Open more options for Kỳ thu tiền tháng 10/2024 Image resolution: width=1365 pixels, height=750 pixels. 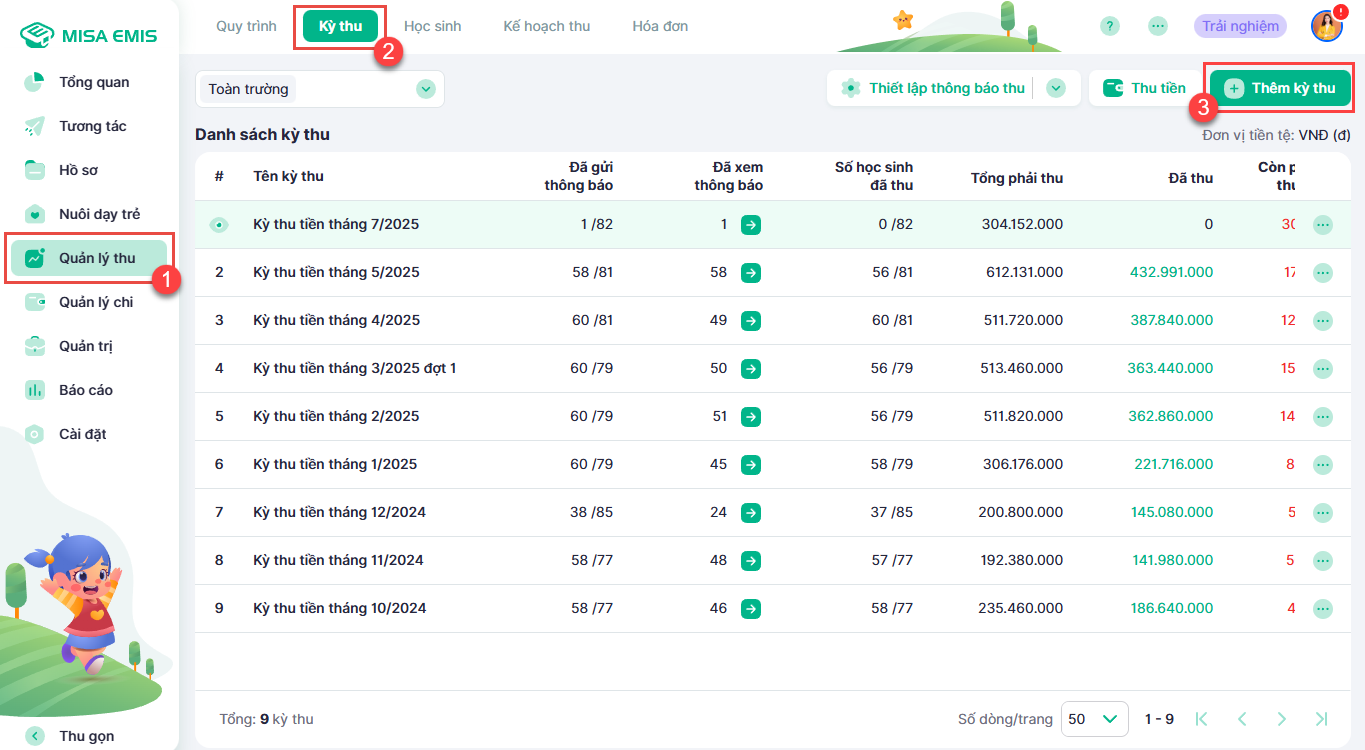click(x=1323, y=609)
